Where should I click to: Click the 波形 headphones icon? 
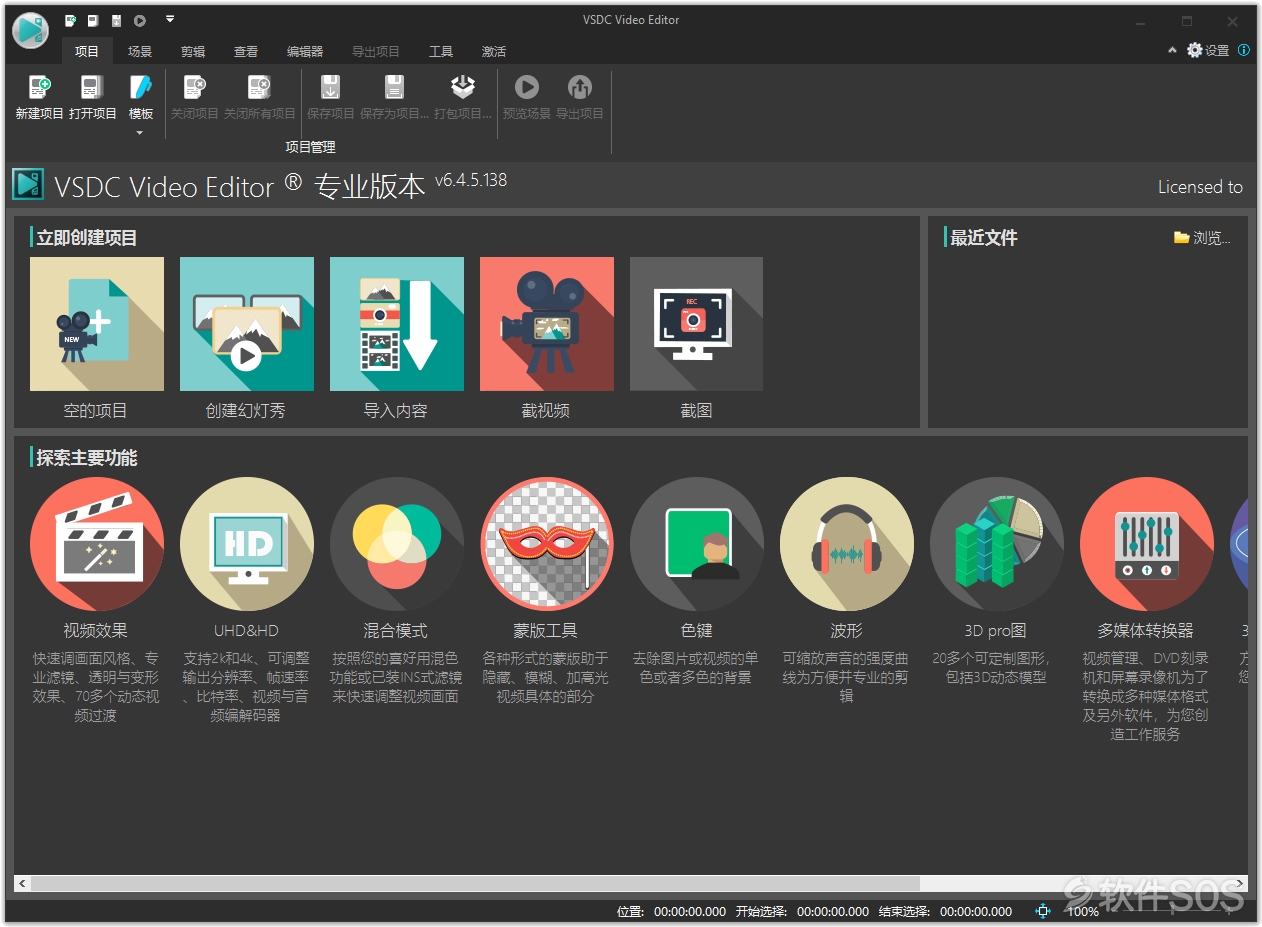pos(847,544)
